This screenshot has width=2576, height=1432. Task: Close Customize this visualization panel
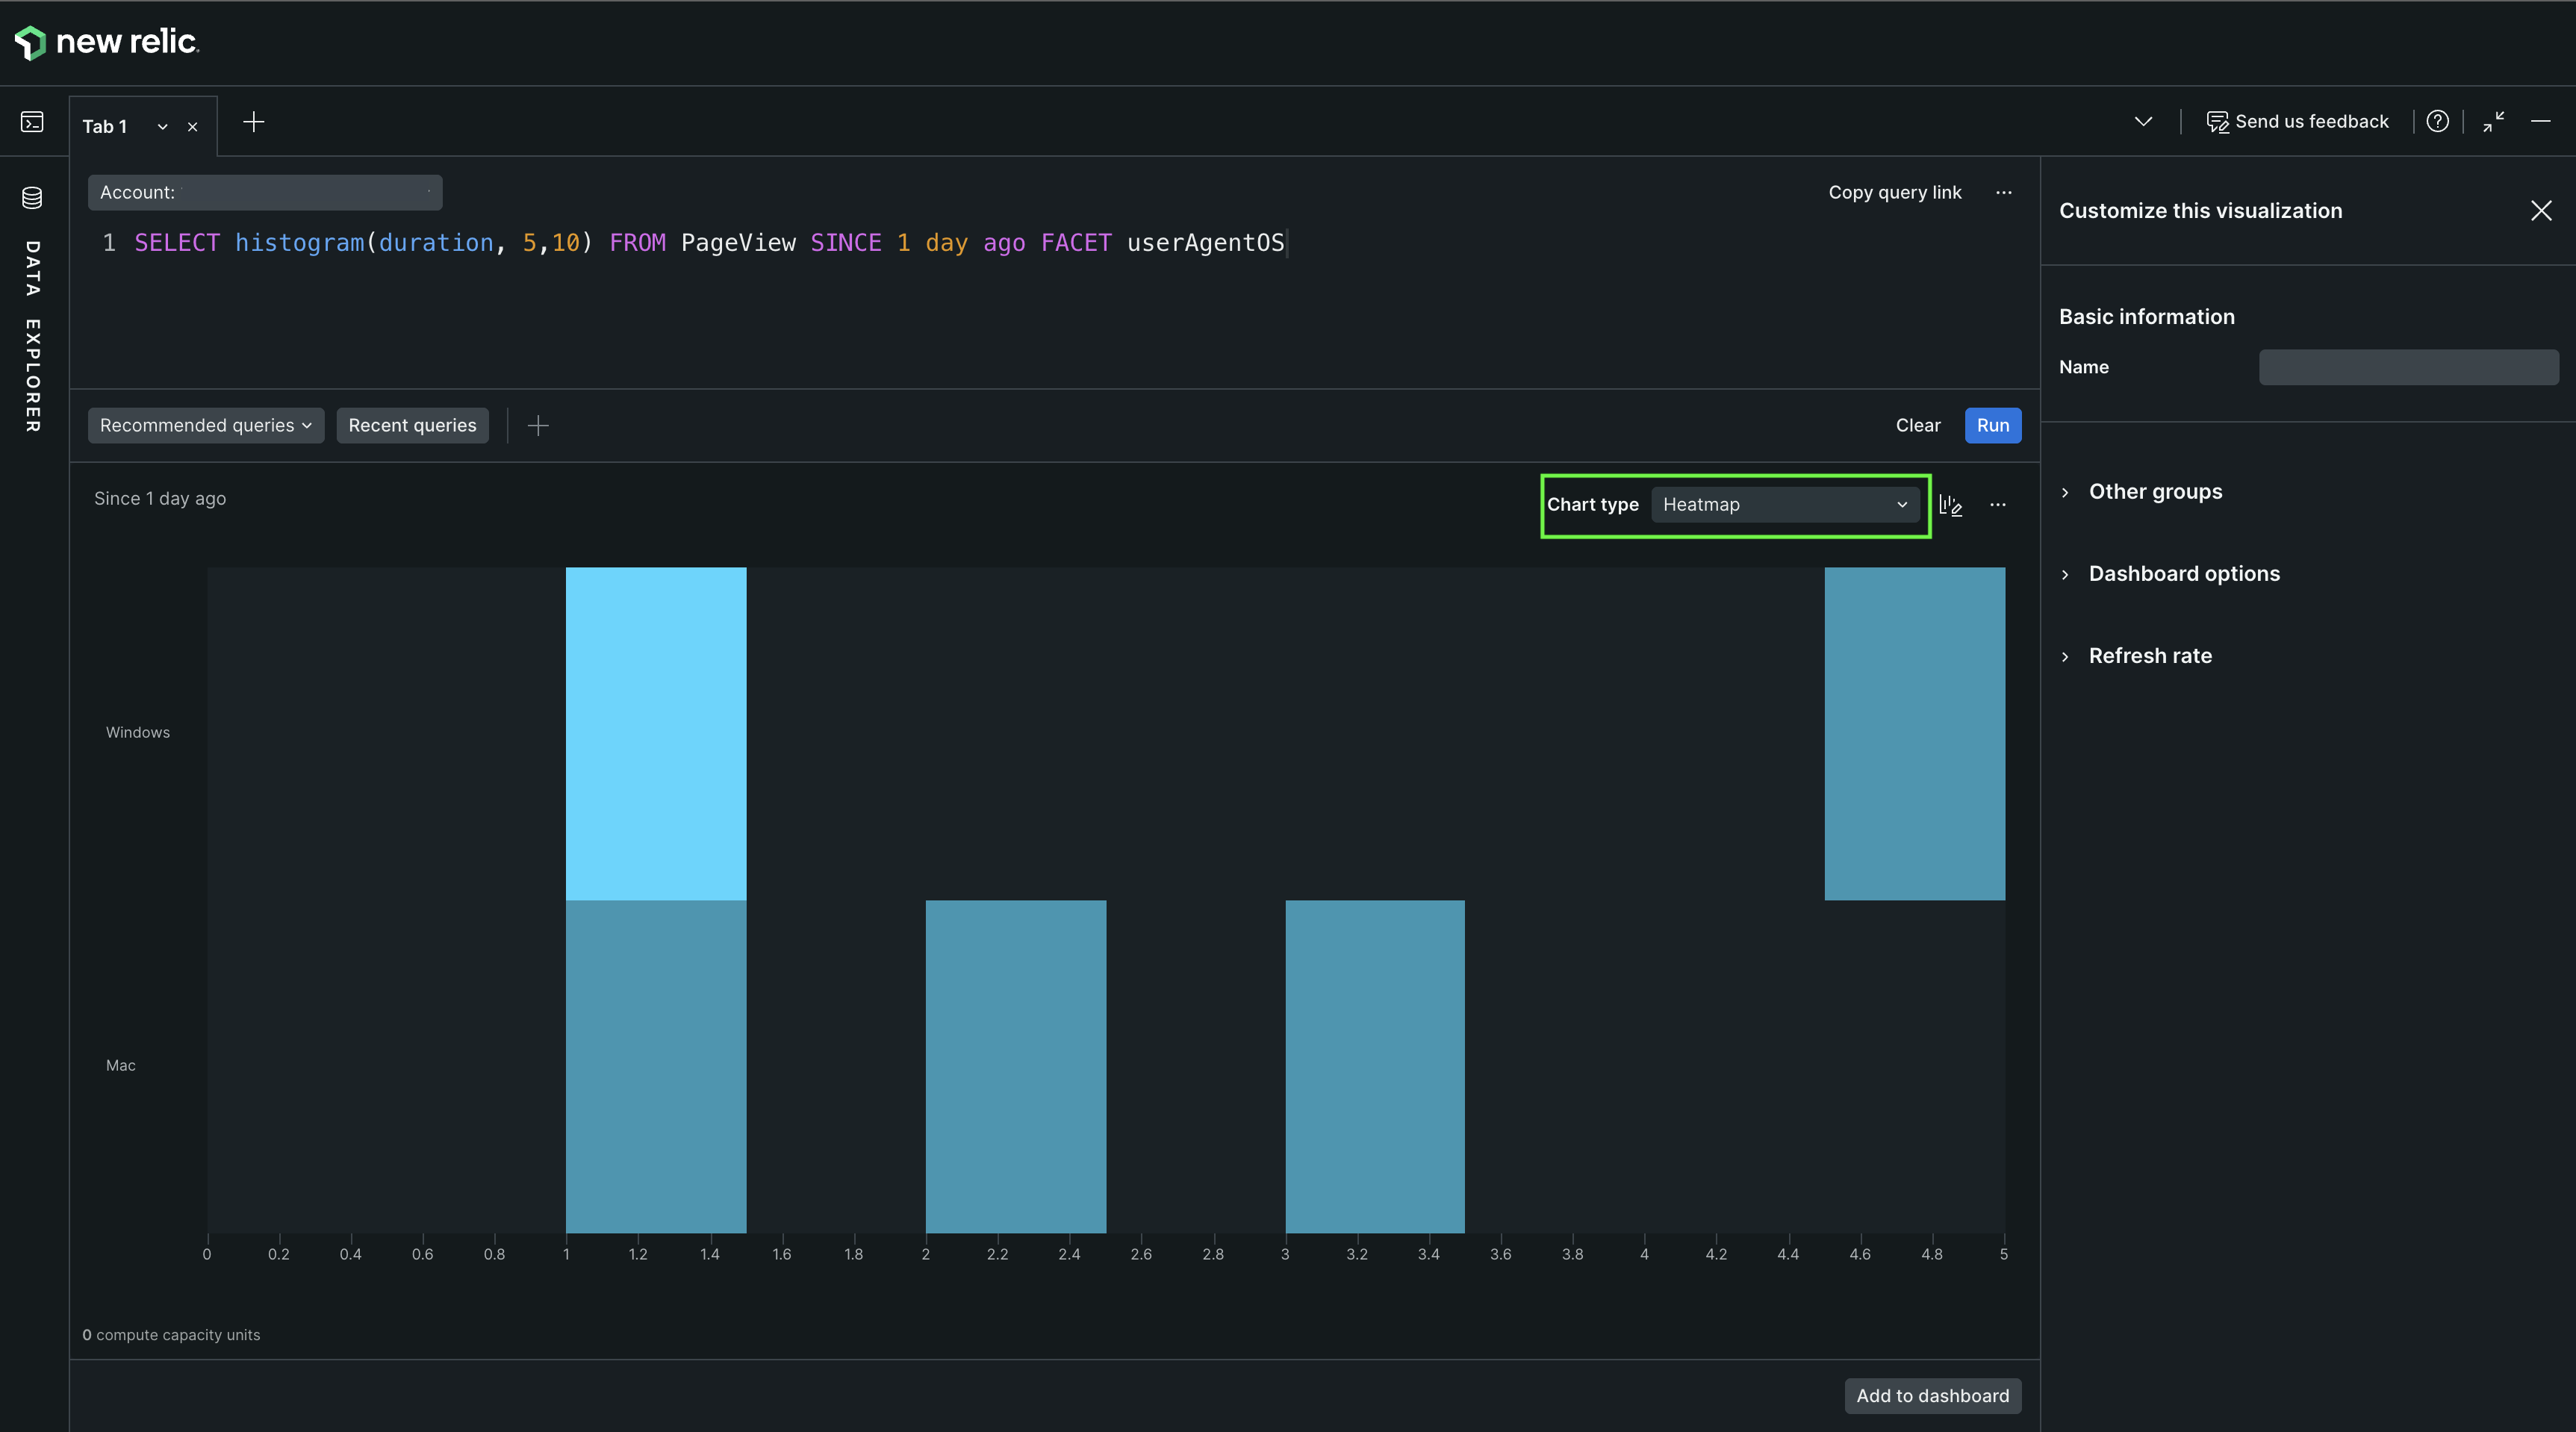tap(2541, 210)
